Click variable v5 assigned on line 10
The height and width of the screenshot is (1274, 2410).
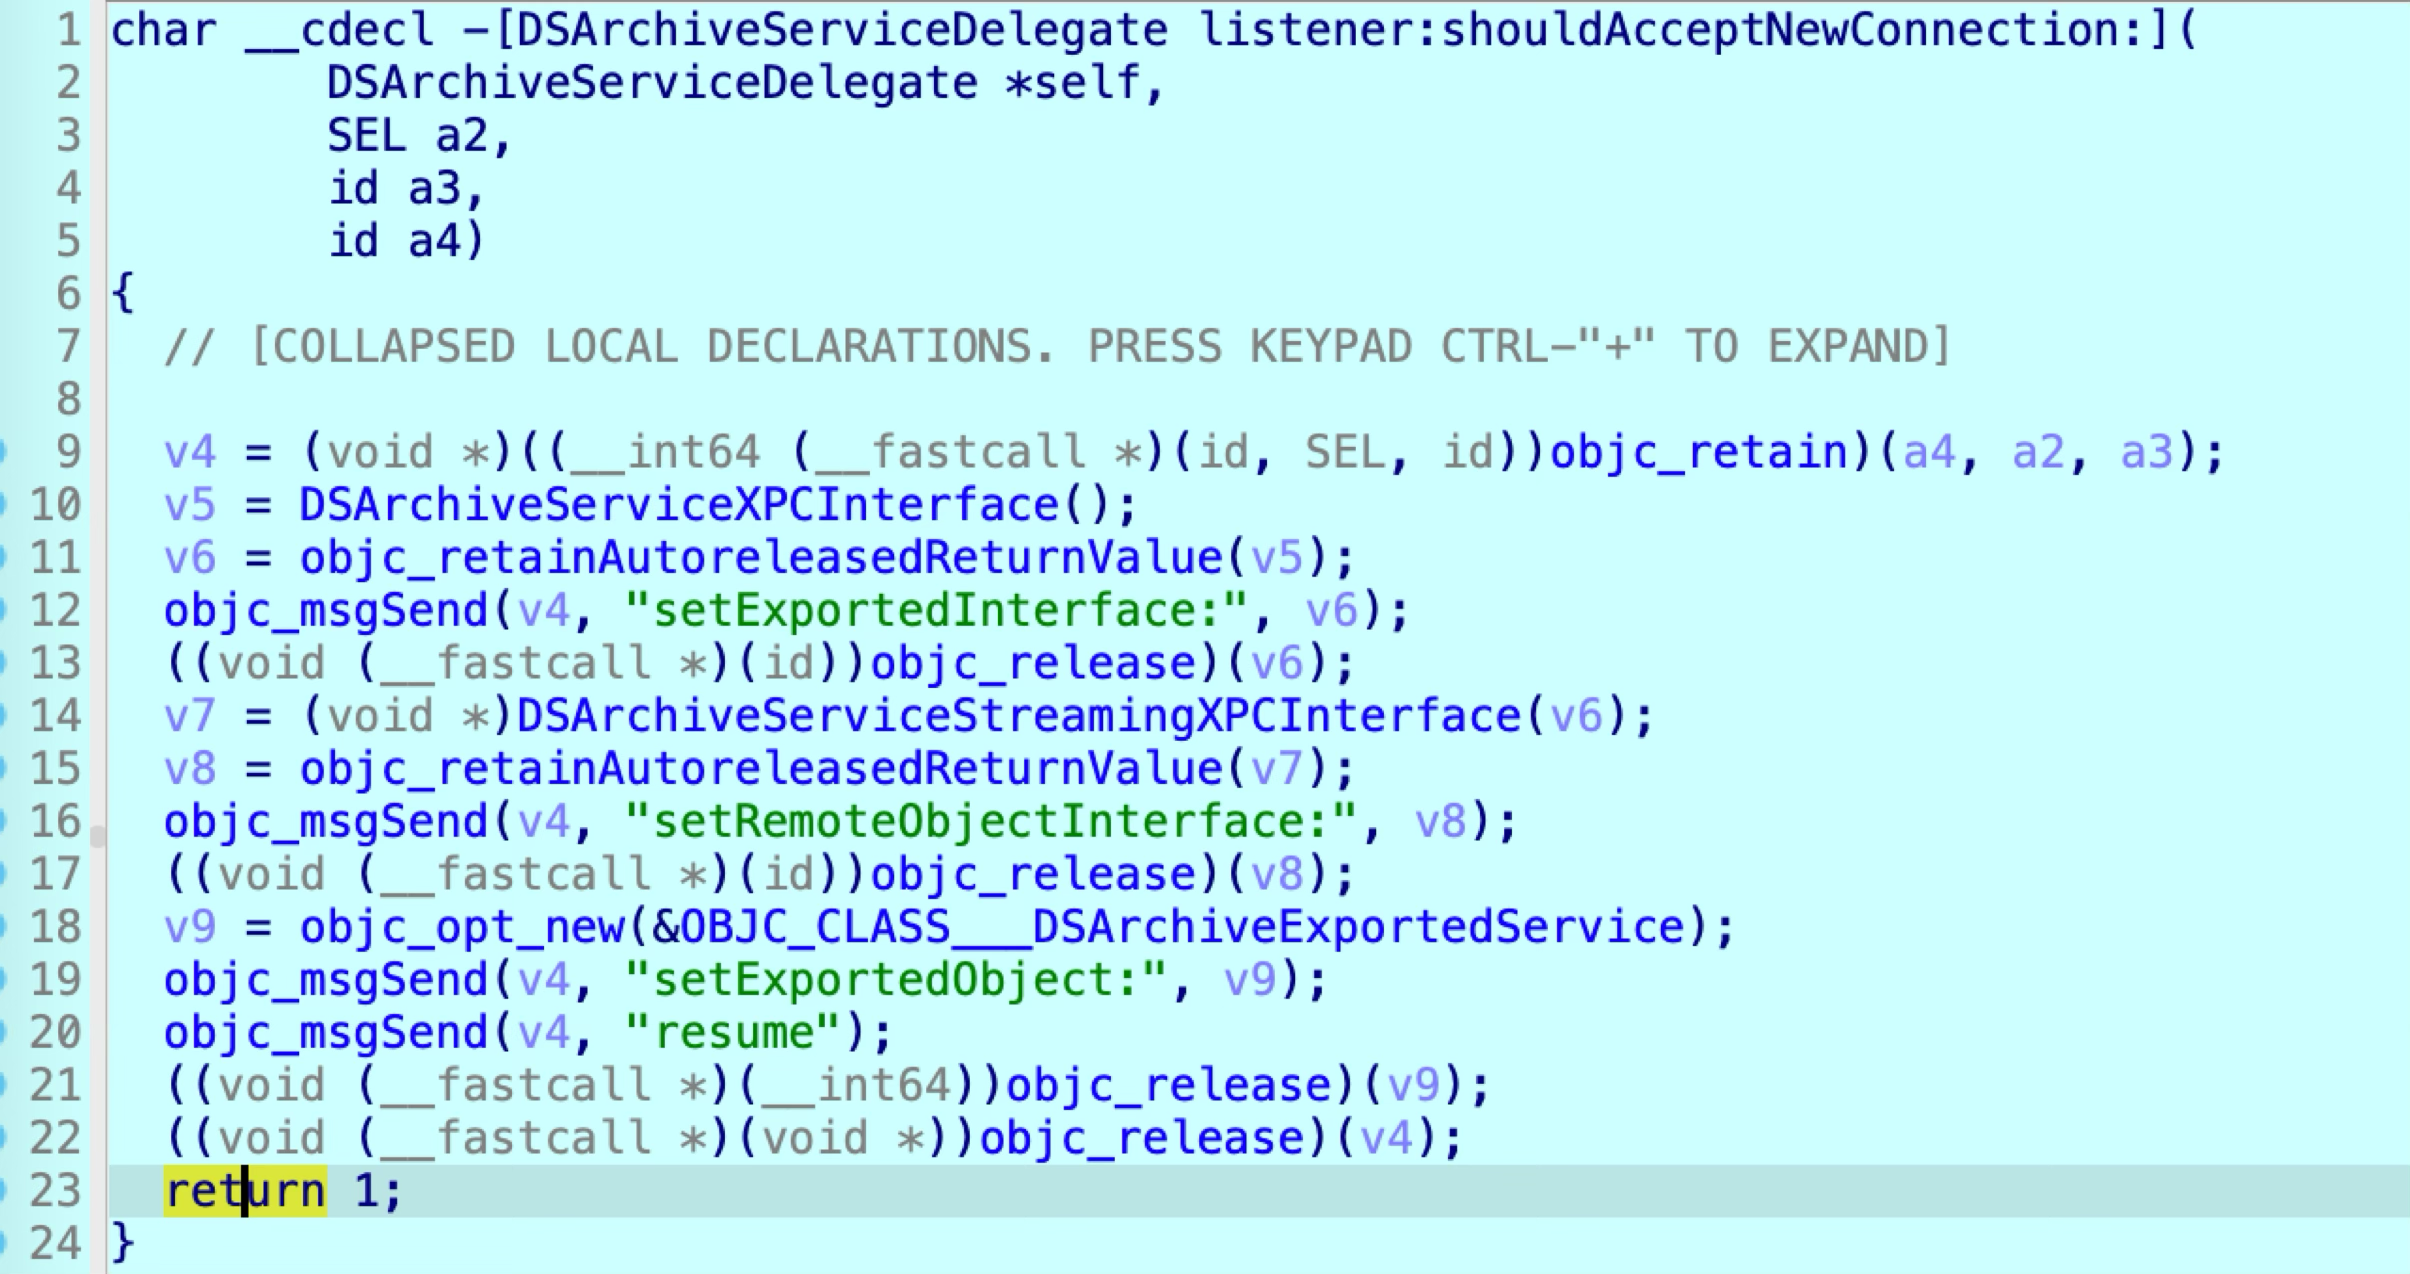[190, 505]
